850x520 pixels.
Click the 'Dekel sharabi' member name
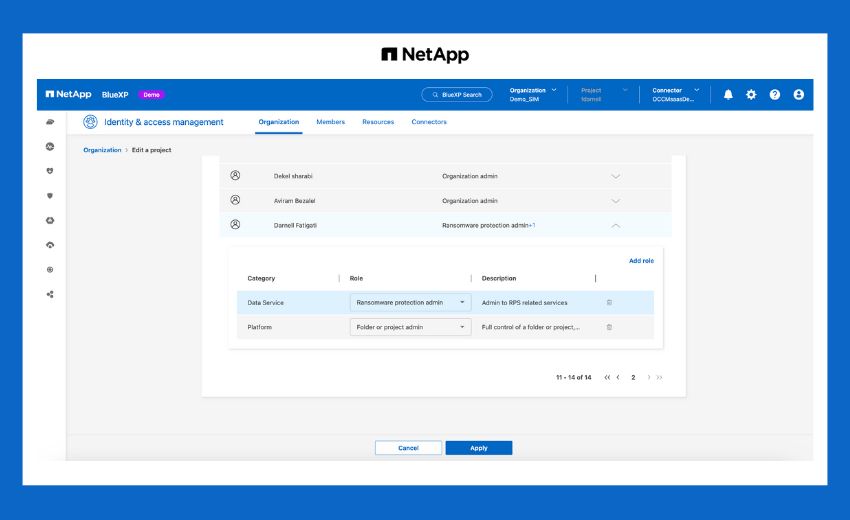coord(293,176)
